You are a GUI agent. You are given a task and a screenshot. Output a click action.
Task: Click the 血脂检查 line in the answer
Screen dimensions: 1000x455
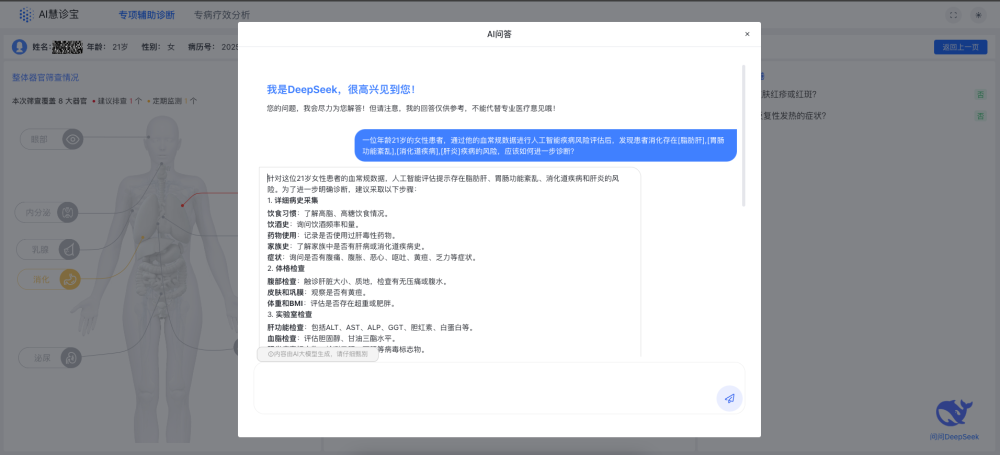tap(332, 339)
